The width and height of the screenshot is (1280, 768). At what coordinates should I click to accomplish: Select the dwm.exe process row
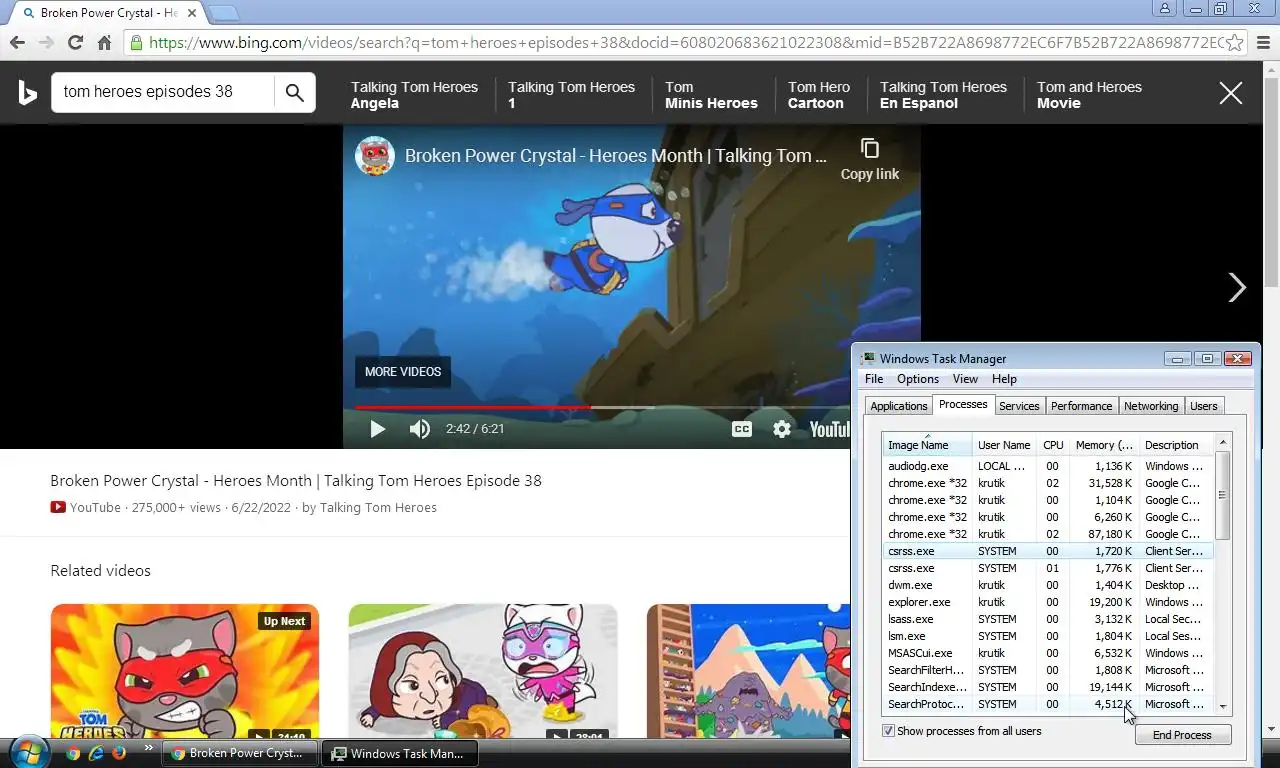coord(1049,585)
